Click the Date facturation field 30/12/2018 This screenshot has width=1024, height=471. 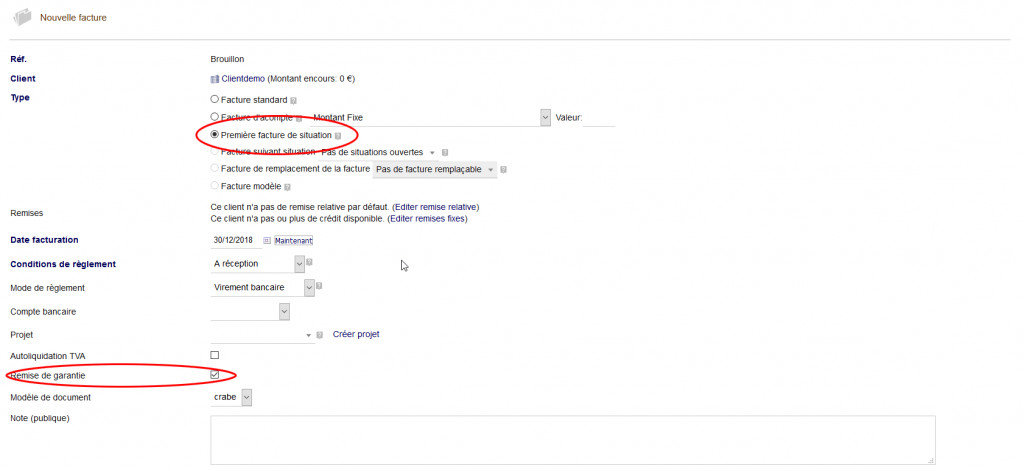point(236,240)
